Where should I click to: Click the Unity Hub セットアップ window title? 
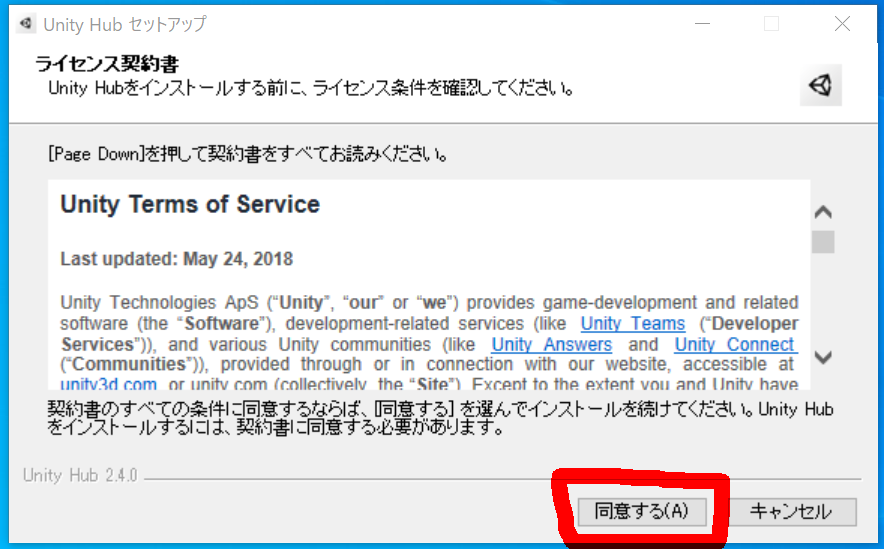coord(125,24)
